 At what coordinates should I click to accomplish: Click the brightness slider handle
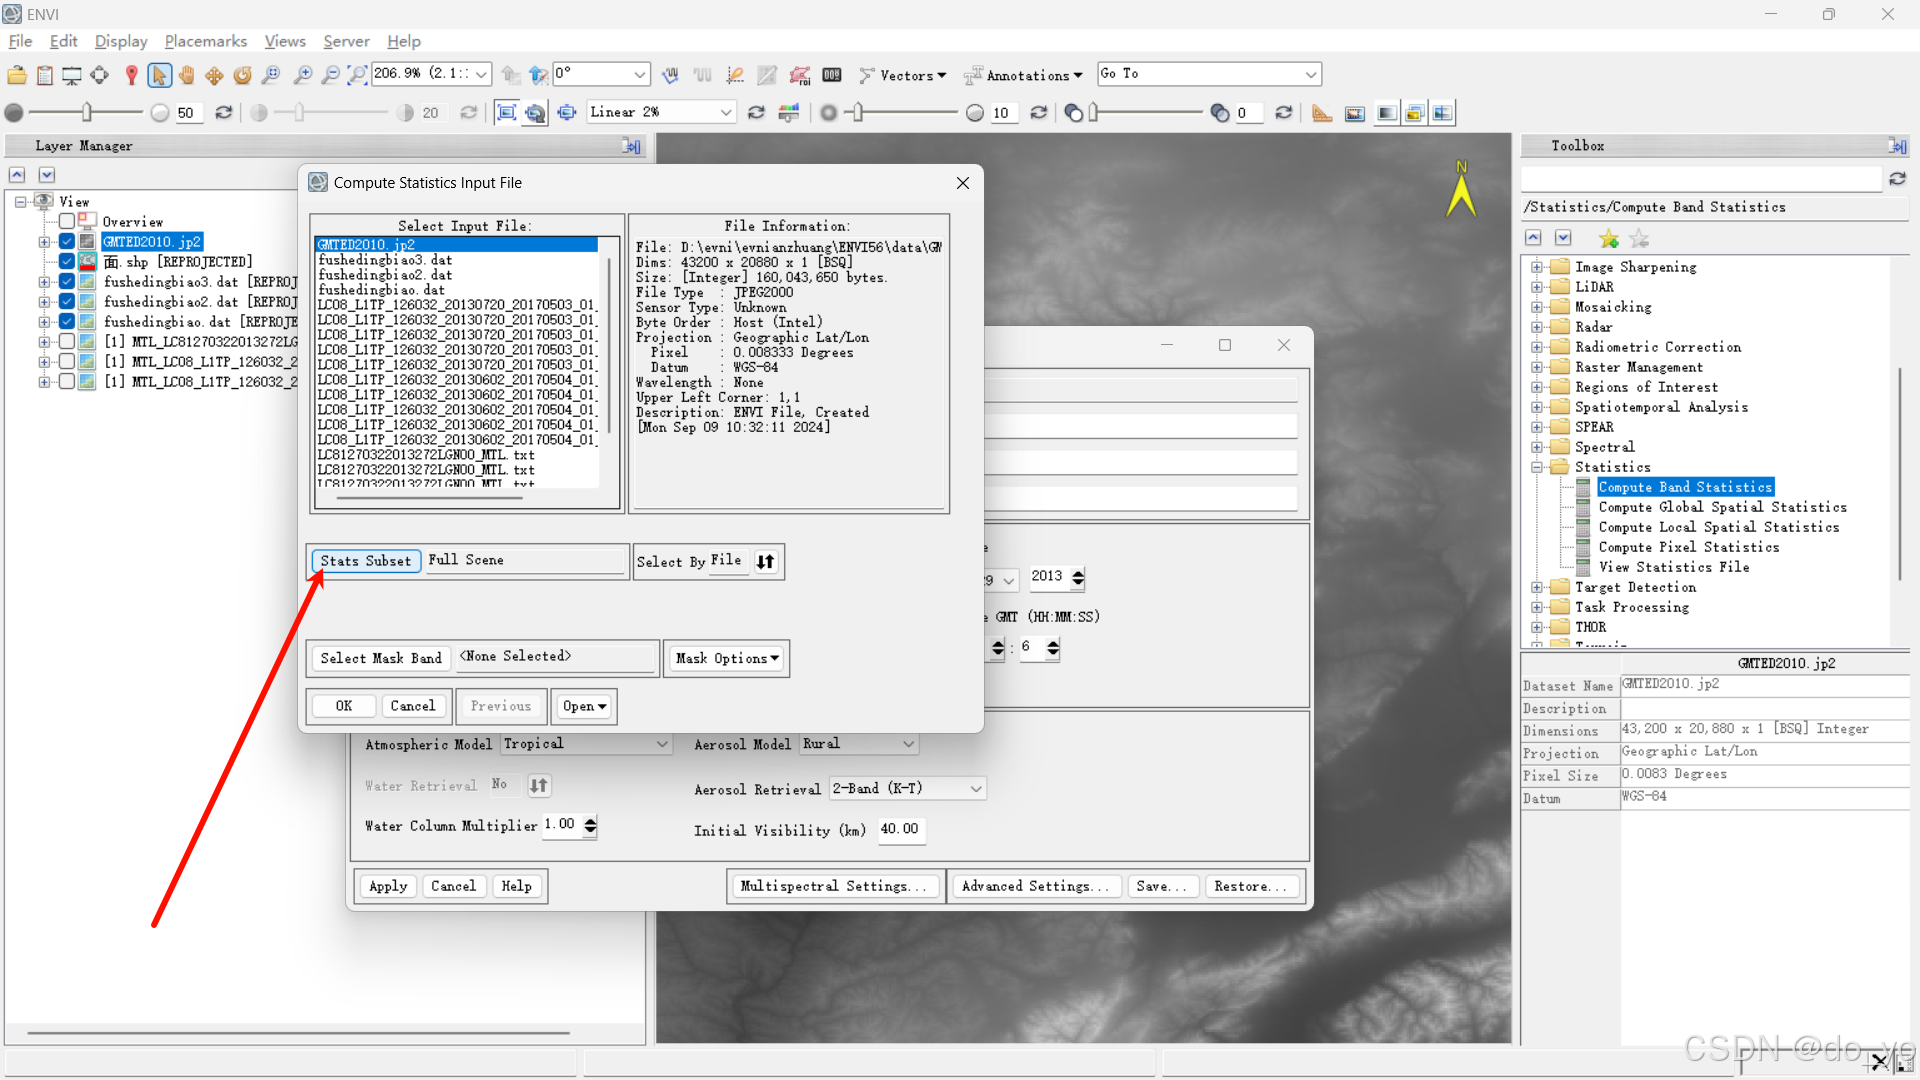[87, 112]
